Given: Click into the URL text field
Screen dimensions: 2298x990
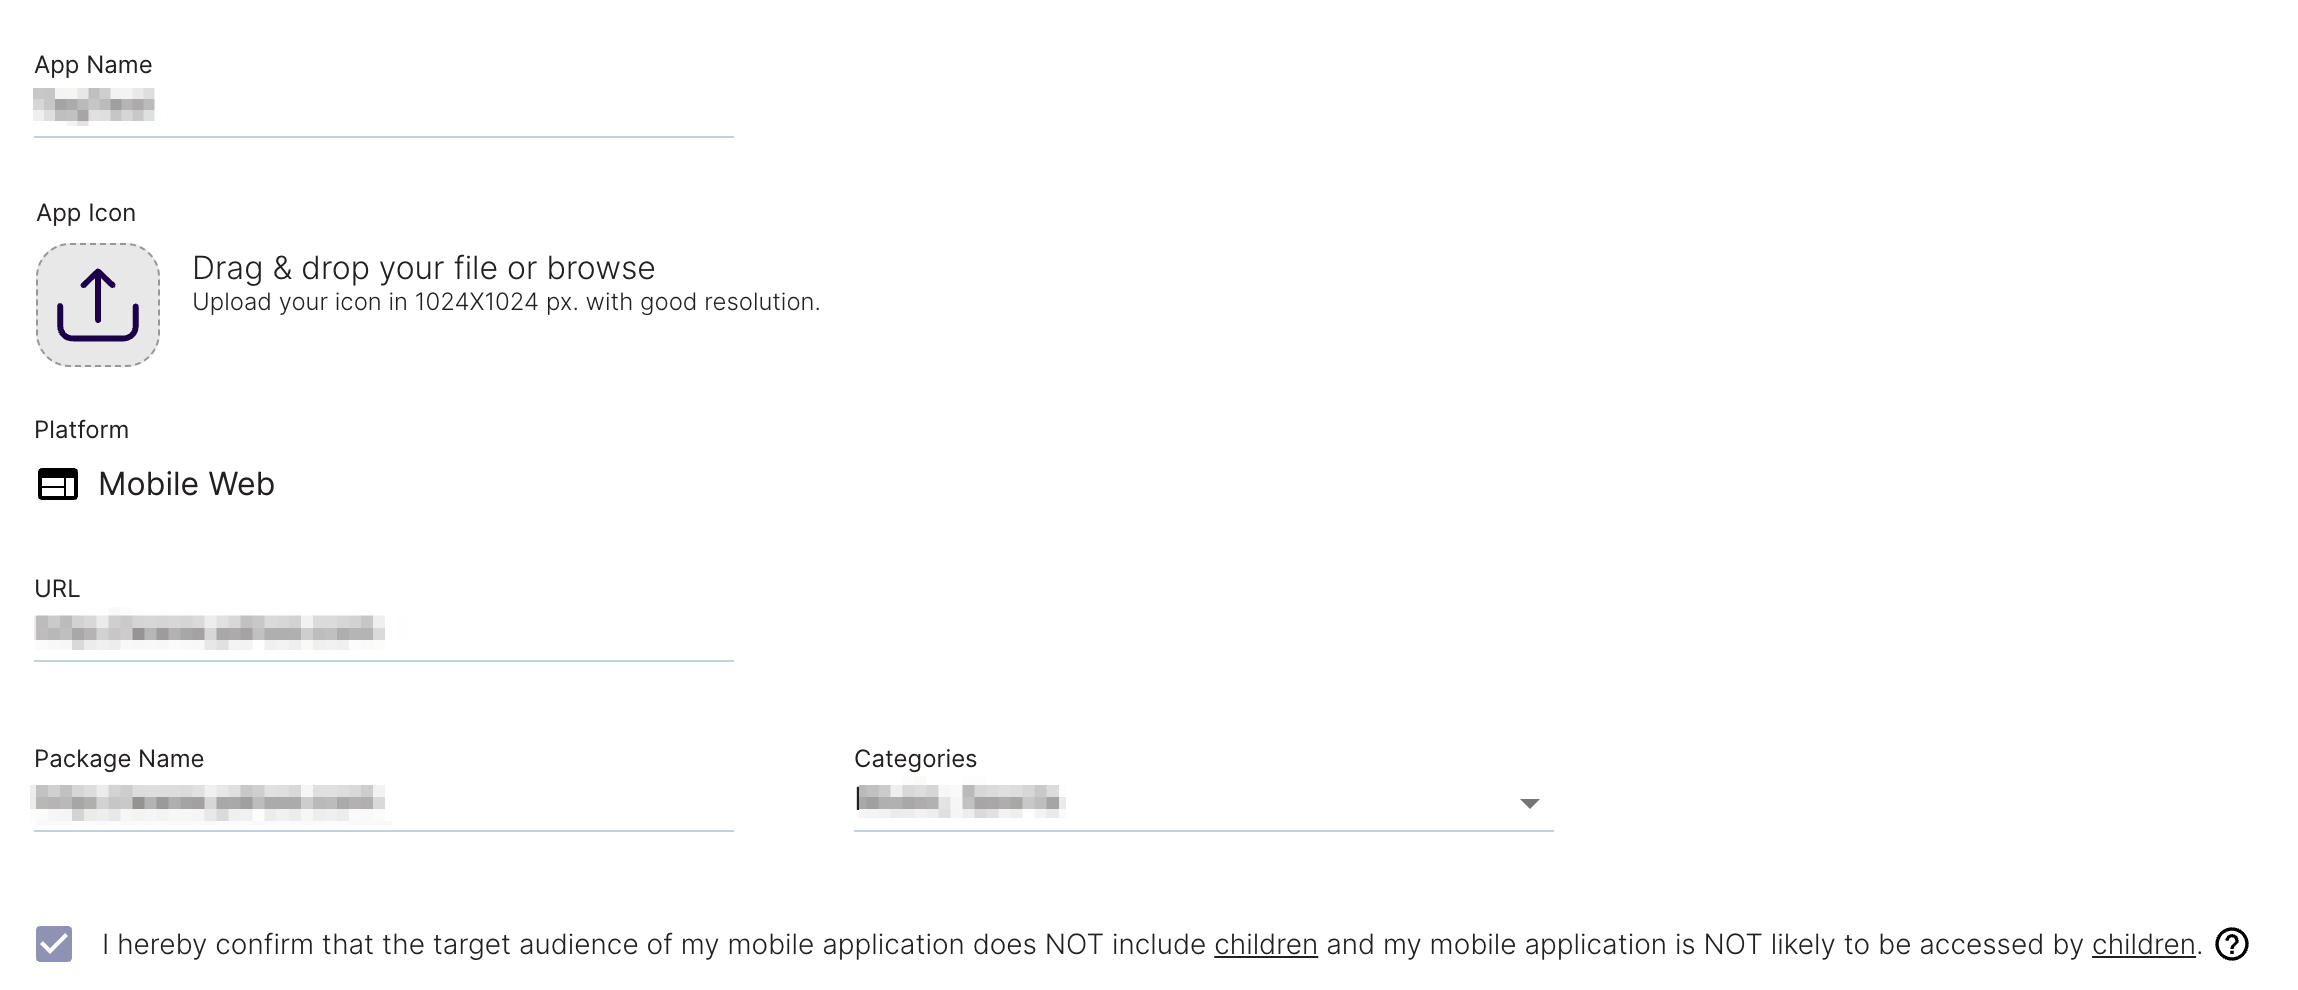Looking at the screenshot, I should pyautogui.click(x=384, y=632).
